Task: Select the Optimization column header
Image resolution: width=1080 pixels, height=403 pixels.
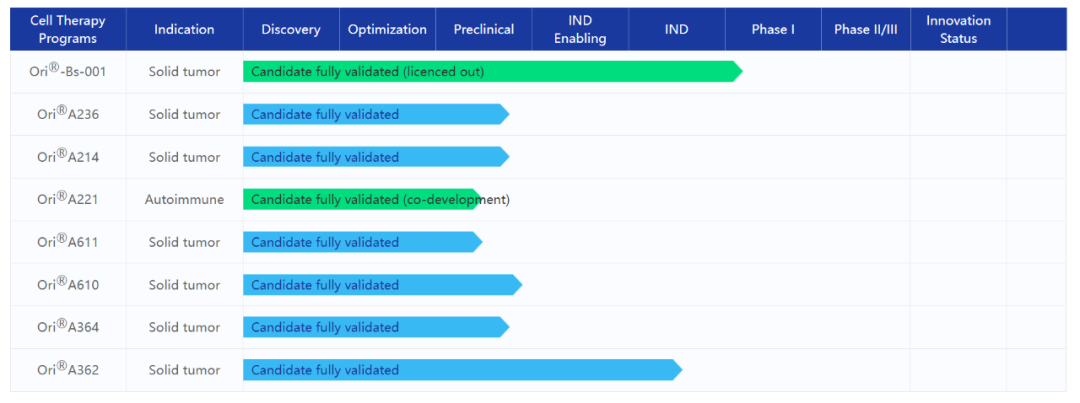Action: [387, 29]
